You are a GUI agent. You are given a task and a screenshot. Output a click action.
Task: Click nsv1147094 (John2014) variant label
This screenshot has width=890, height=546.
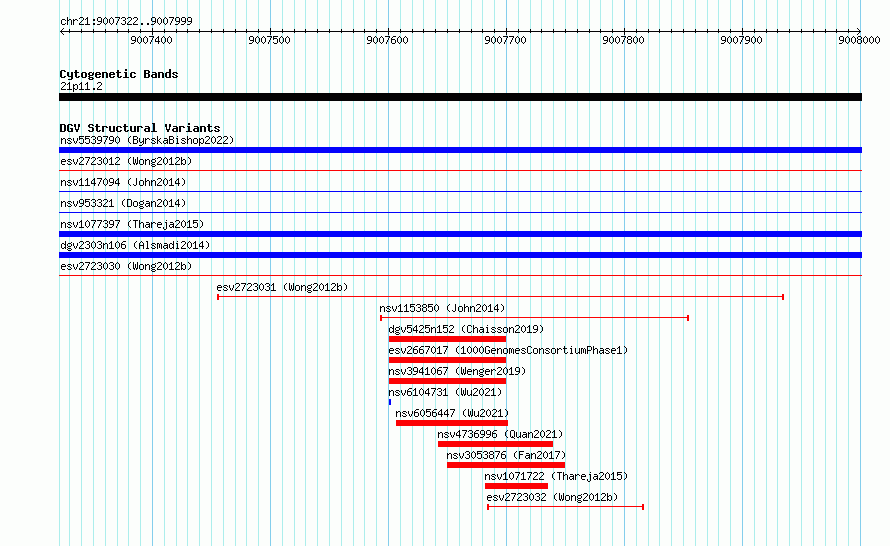pyautogui.click(x=123, y=182)
